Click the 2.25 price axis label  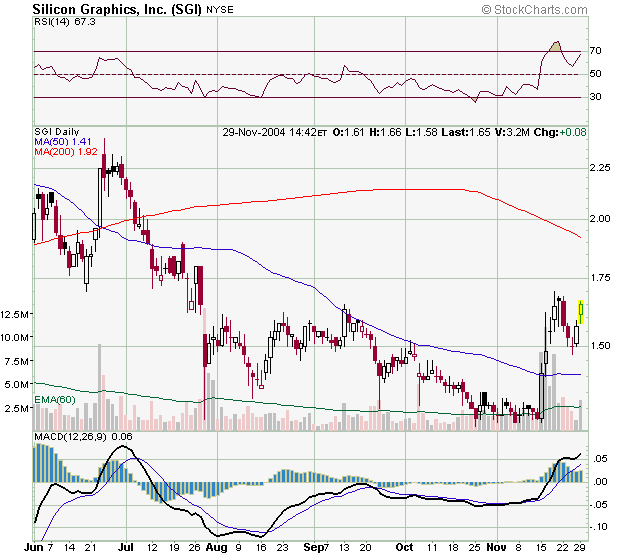pos(600,168)
